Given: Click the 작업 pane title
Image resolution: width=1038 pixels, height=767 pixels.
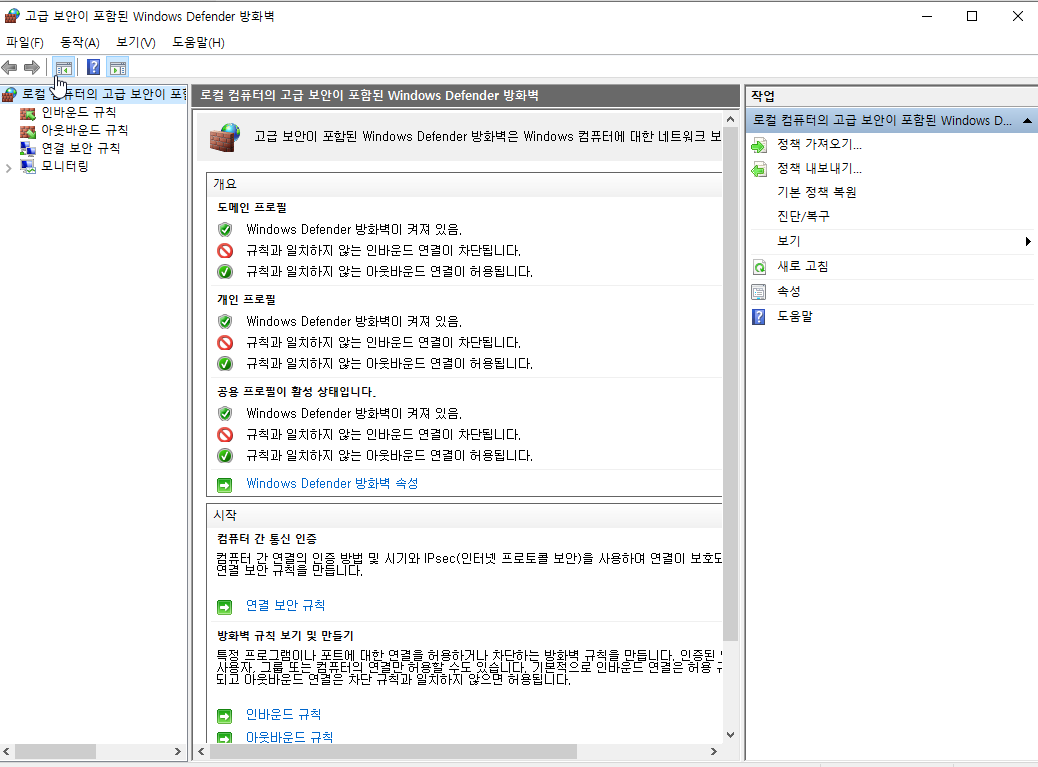Looking at the screenshot, I should pos(763,96).
